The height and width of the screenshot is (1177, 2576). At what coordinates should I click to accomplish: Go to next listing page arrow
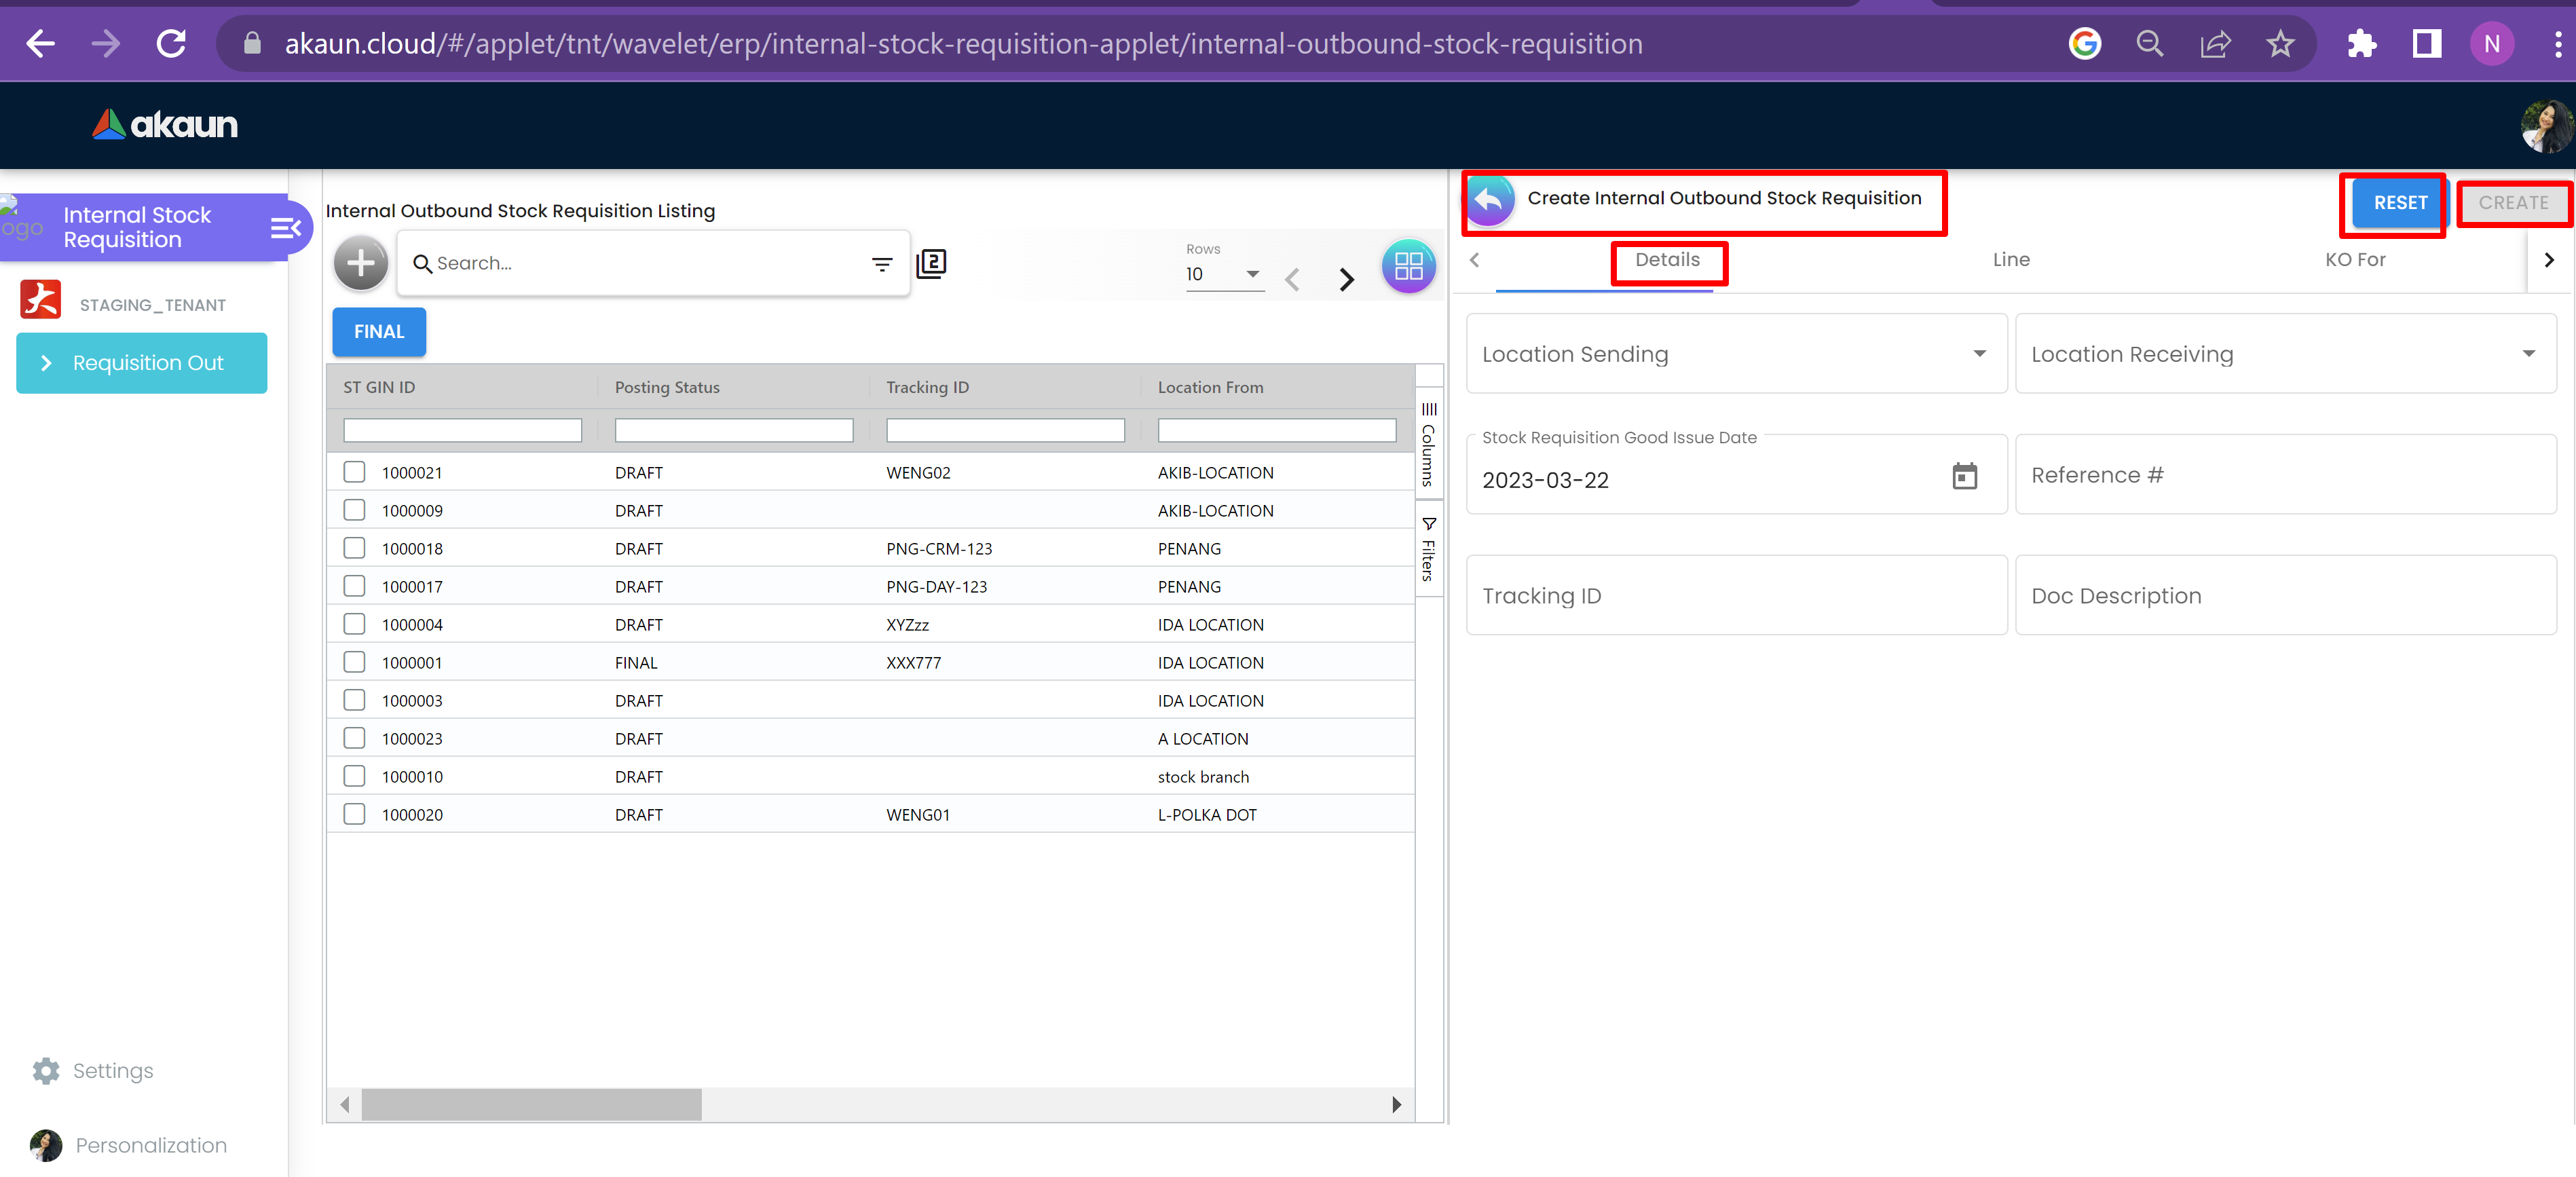click(x=1346, y=279)
